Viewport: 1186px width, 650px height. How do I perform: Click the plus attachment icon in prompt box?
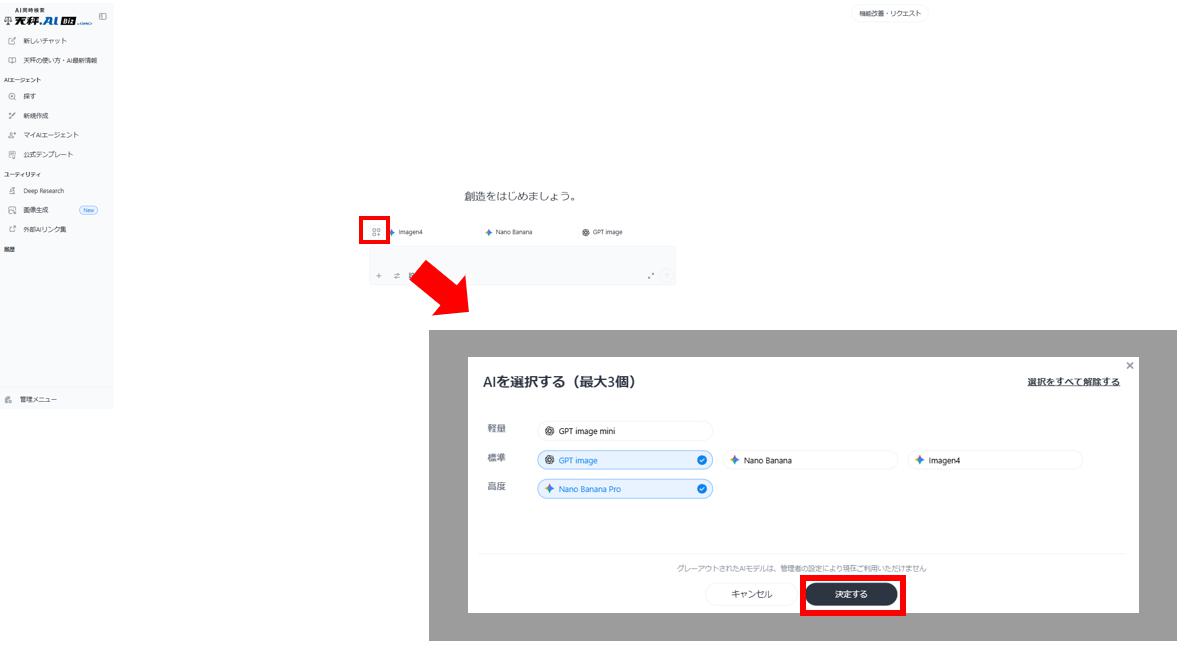click(x=379, y=276)
